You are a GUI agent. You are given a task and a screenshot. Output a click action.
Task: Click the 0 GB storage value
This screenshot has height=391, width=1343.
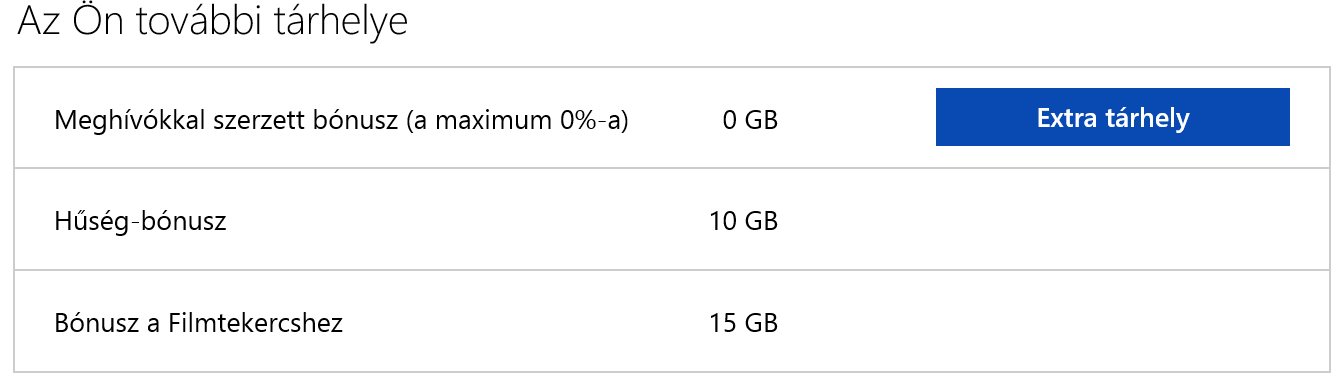point(750,120)
